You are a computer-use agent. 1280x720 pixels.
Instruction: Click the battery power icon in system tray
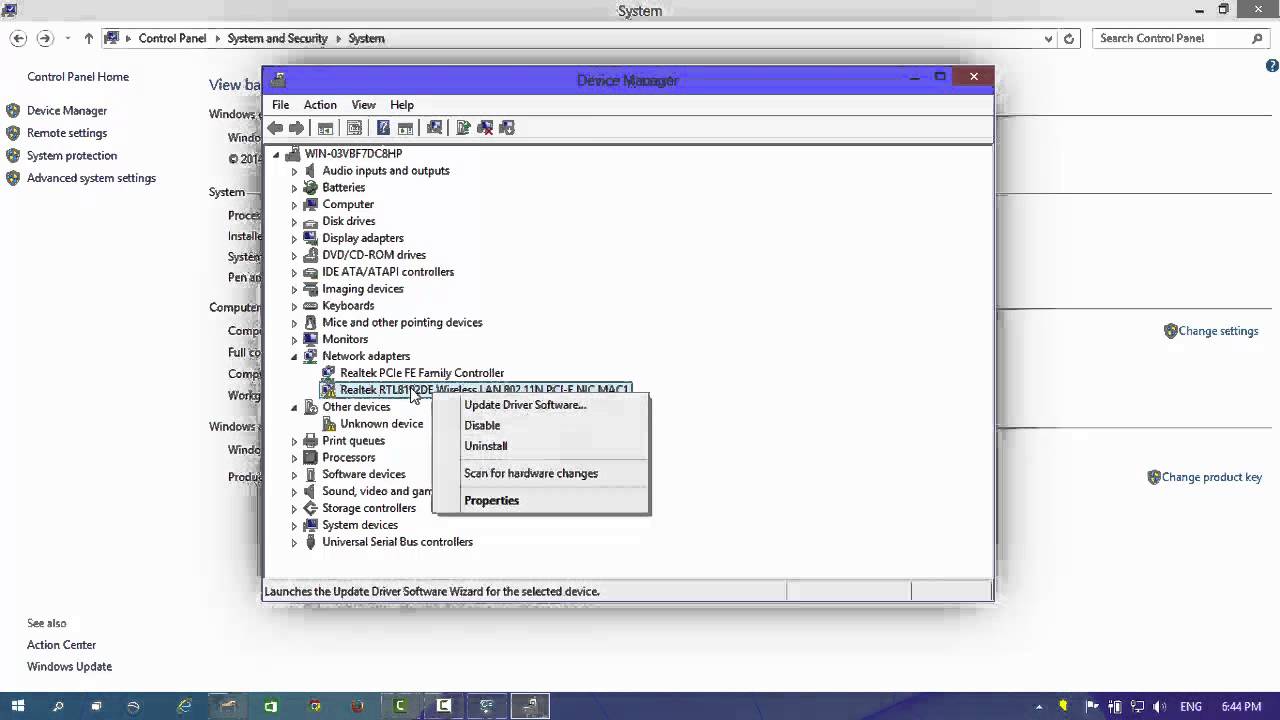(1114, 706)
